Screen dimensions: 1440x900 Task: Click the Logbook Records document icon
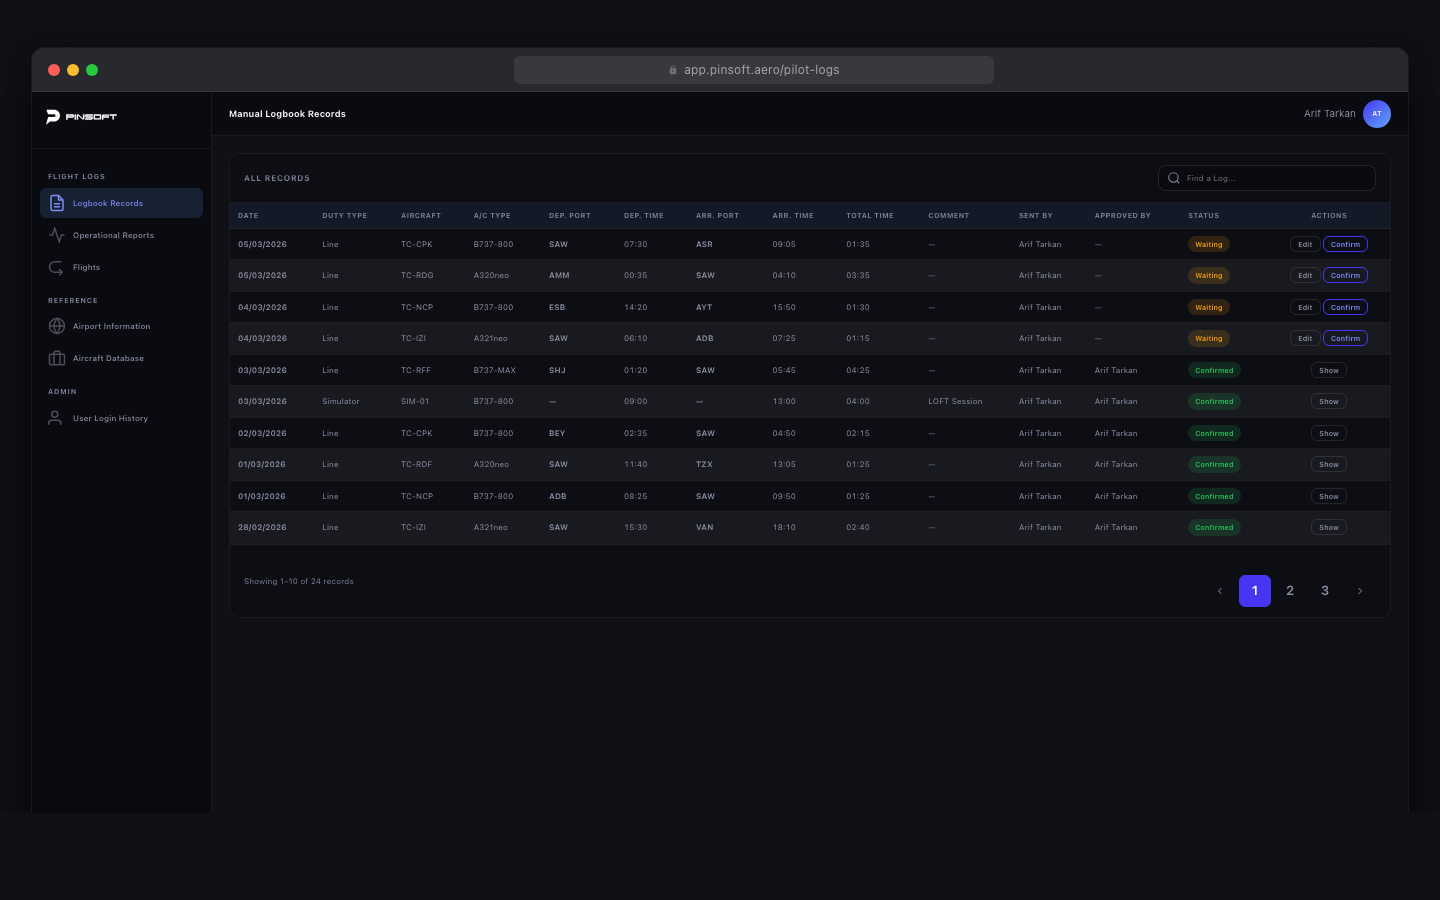point(57,203)
